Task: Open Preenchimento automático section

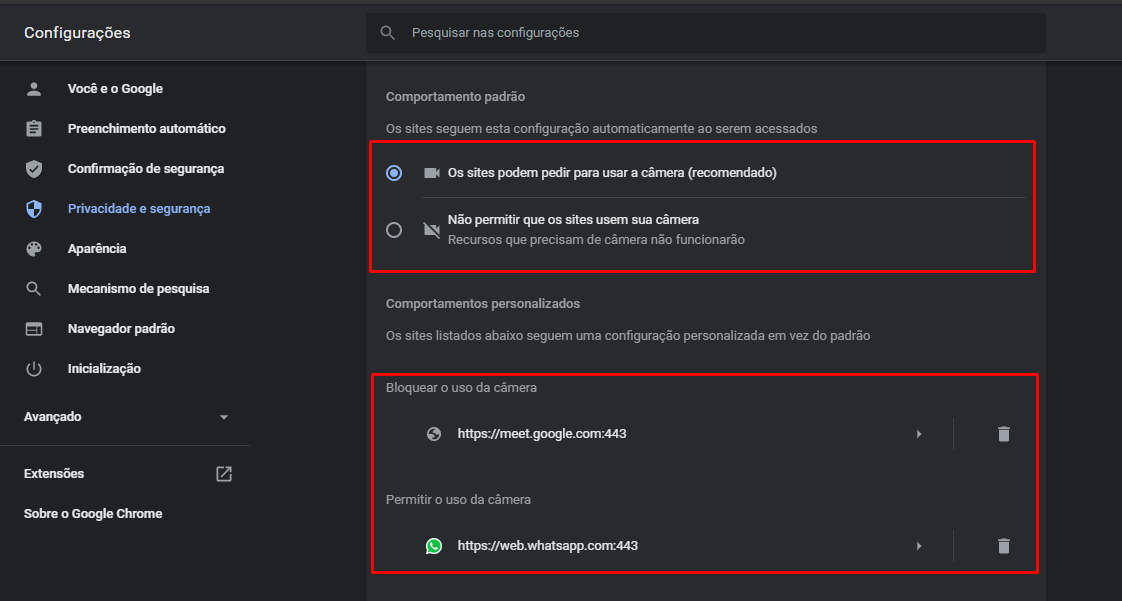Action: (146, 129)
